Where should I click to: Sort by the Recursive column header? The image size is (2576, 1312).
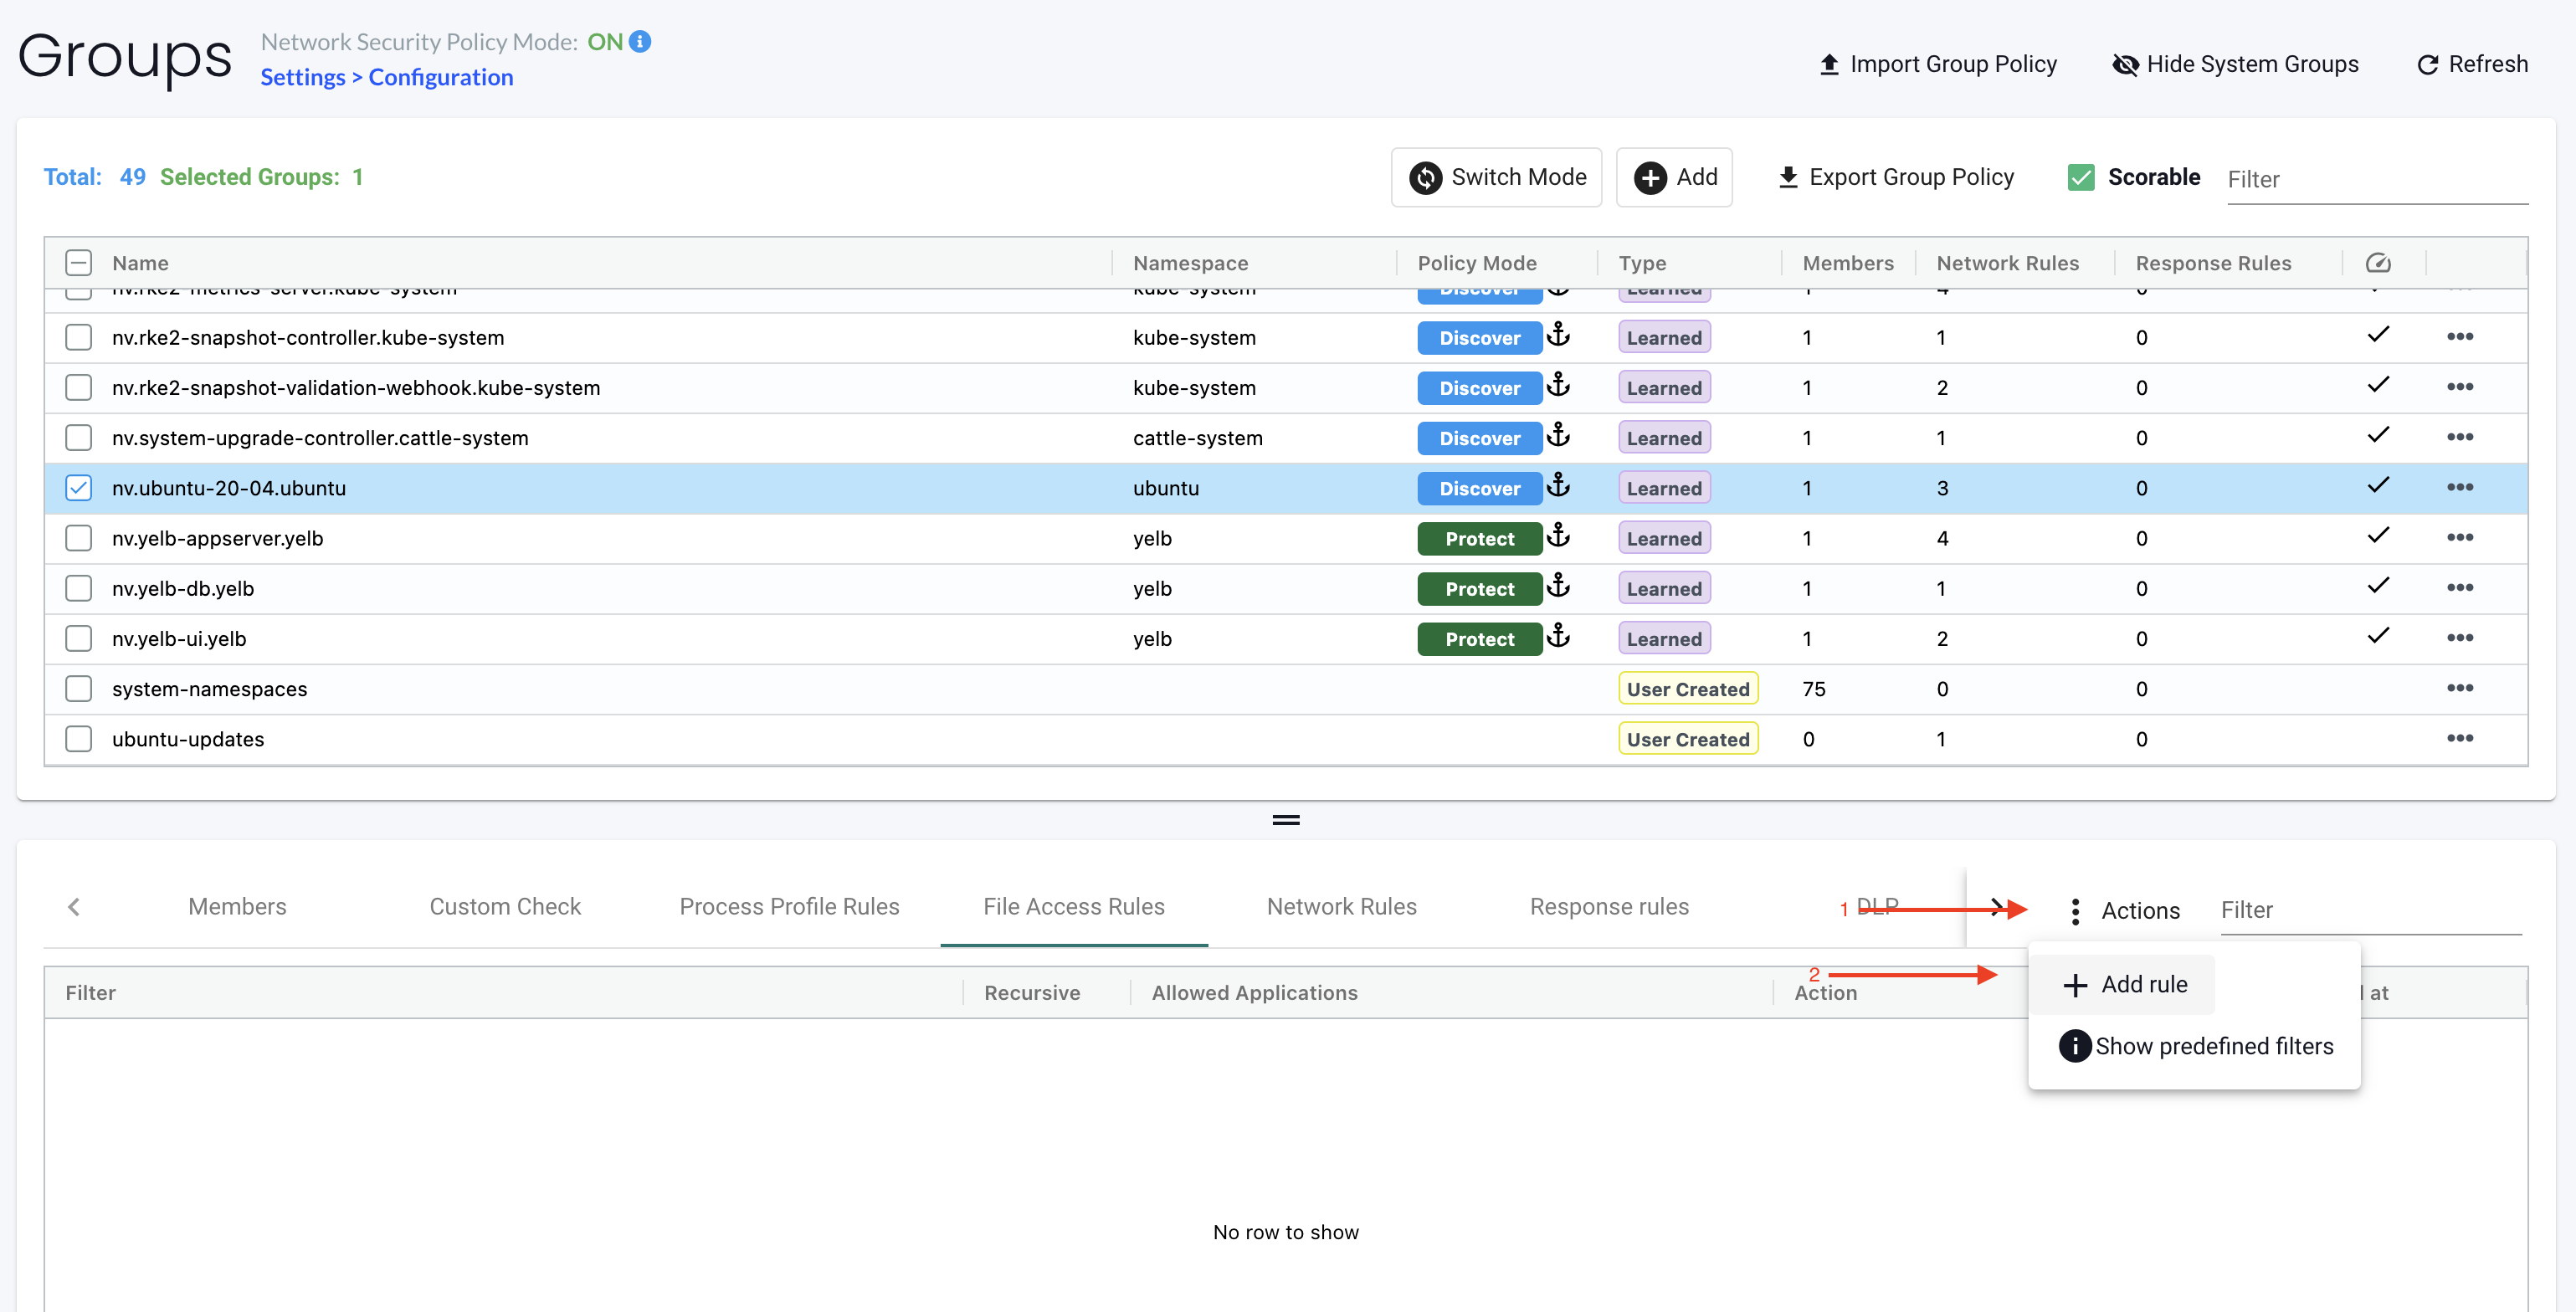pos(1032,993)
